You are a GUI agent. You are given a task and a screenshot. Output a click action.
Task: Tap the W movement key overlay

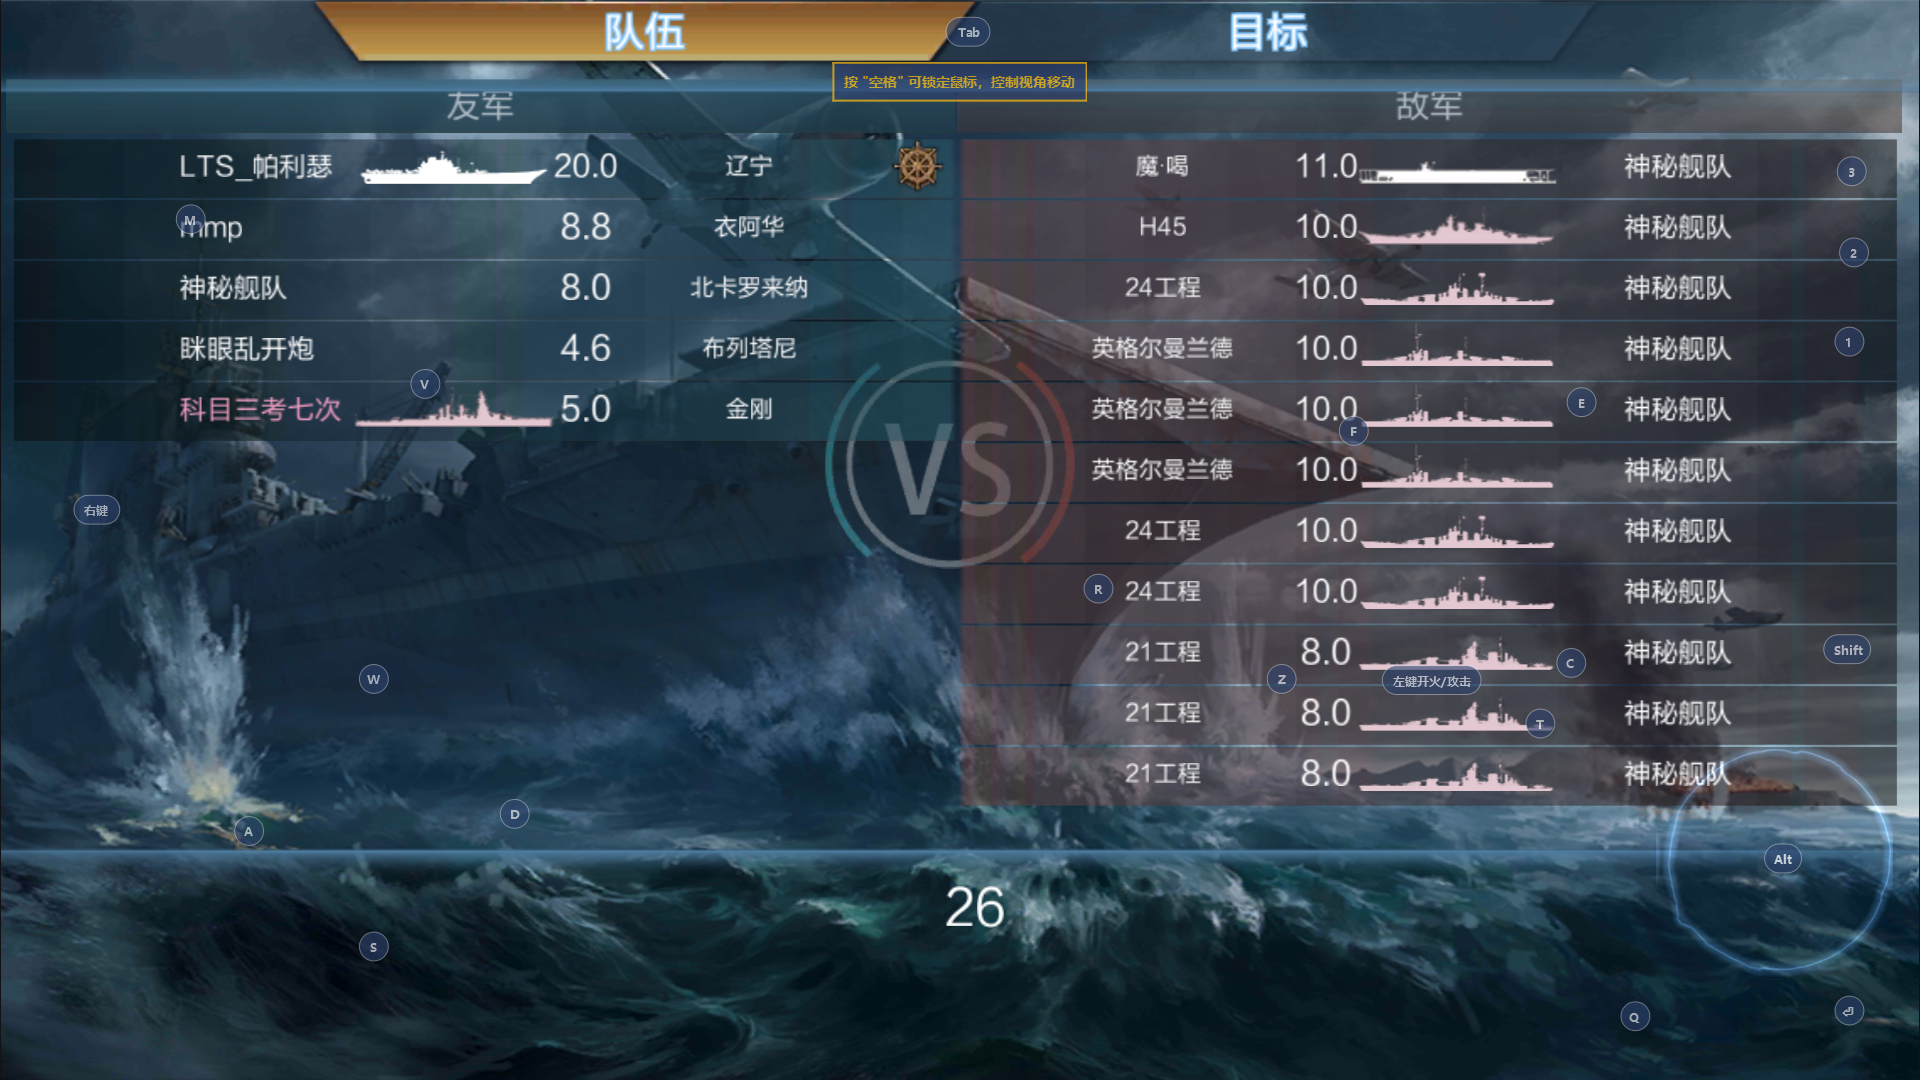click(373, 679)
